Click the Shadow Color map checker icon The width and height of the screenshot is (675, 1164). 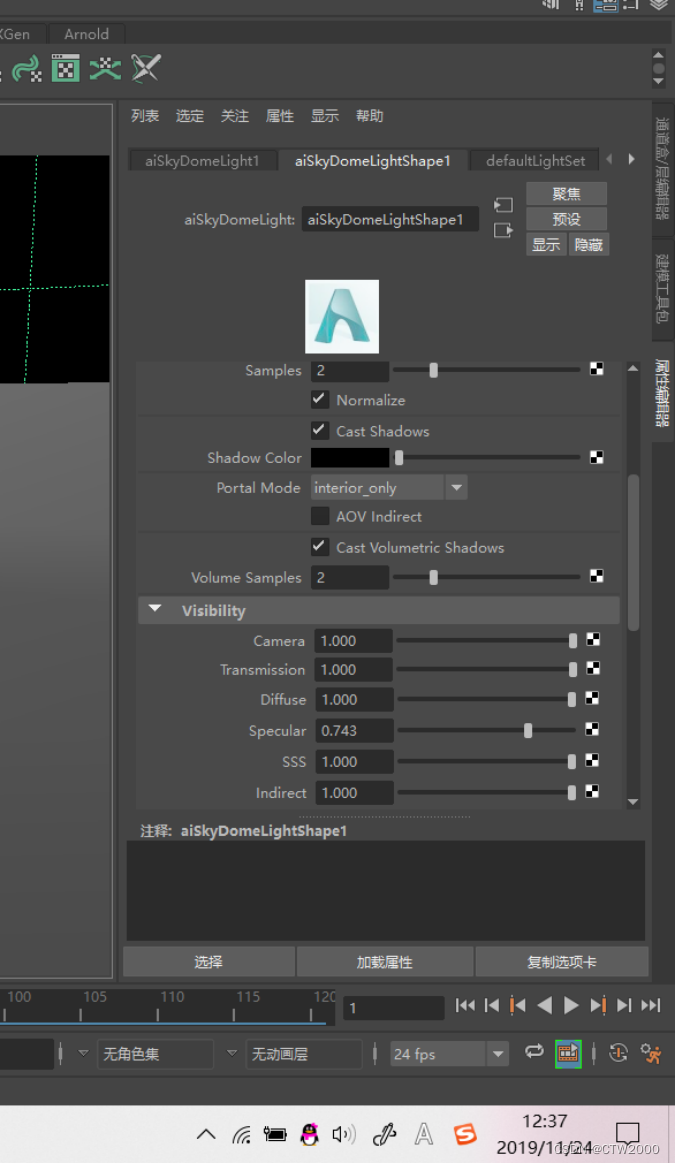point(596,457)
